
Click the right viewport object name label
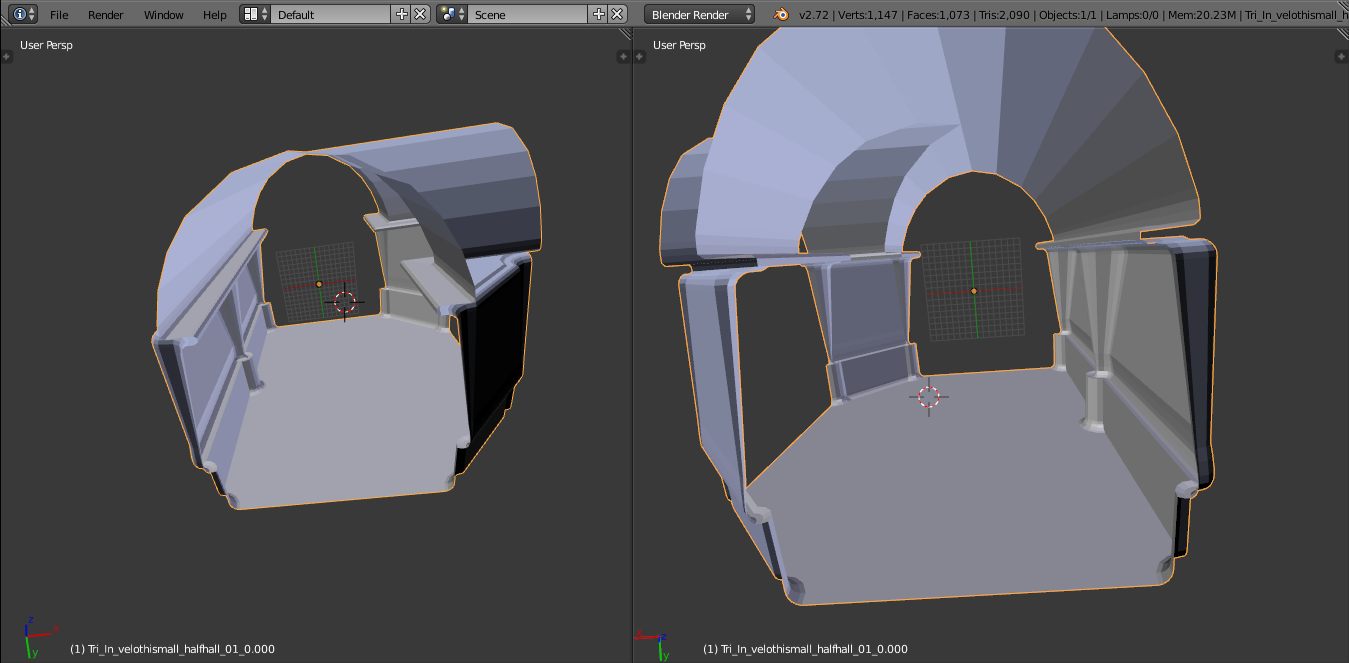(x=805, y=649)
